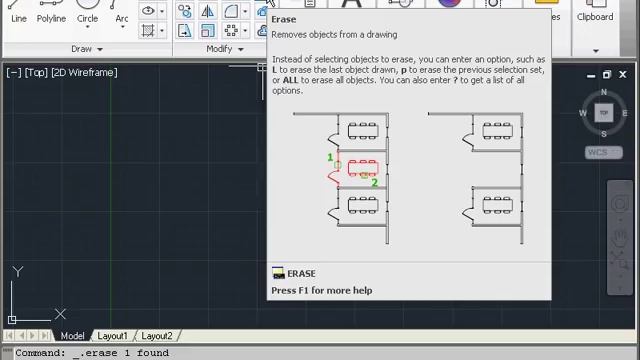The height and width of the screenshot is (360, 640).
Task: Open the [2D Wireframe] visual style menu
Action: tap(84, 73)
